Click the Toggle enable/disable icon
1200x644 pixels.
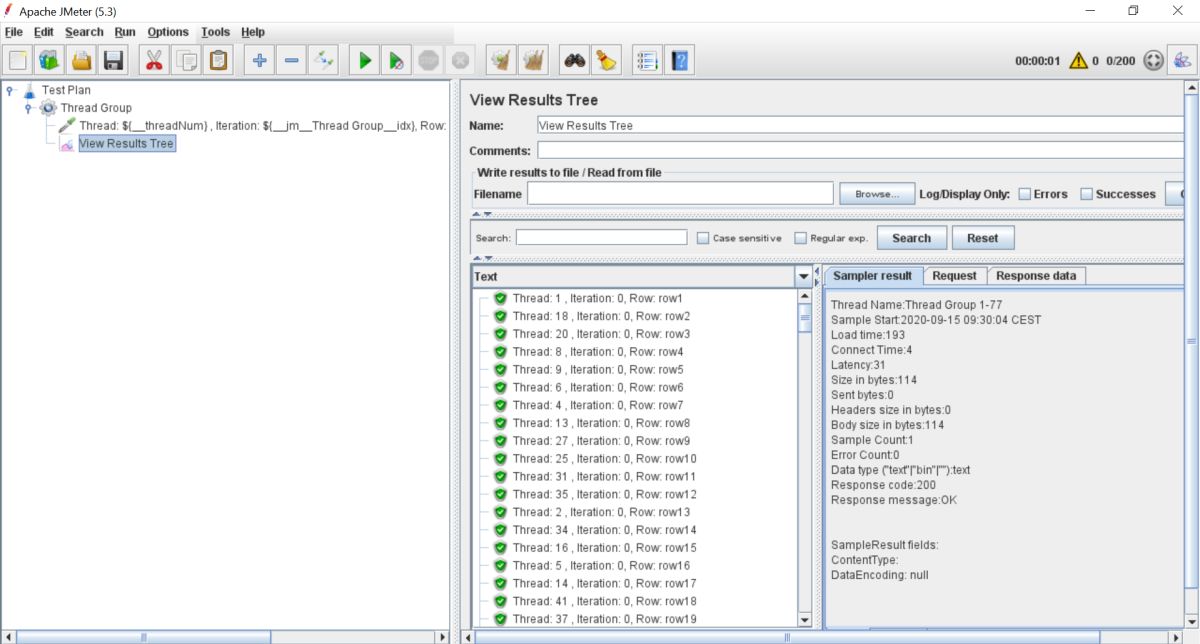point(323,60)
